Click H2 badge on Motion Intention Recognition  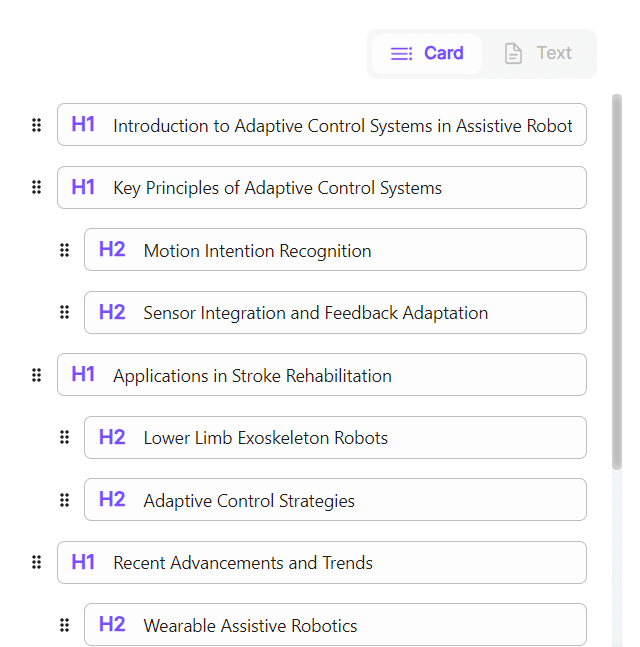[x=112, y=250]
